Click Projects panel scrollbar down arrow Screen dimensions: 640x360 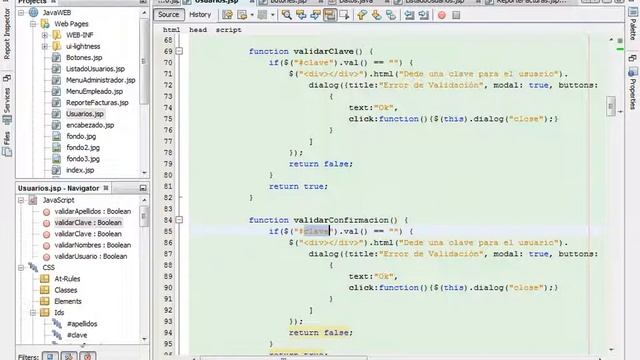coord(144,172)
